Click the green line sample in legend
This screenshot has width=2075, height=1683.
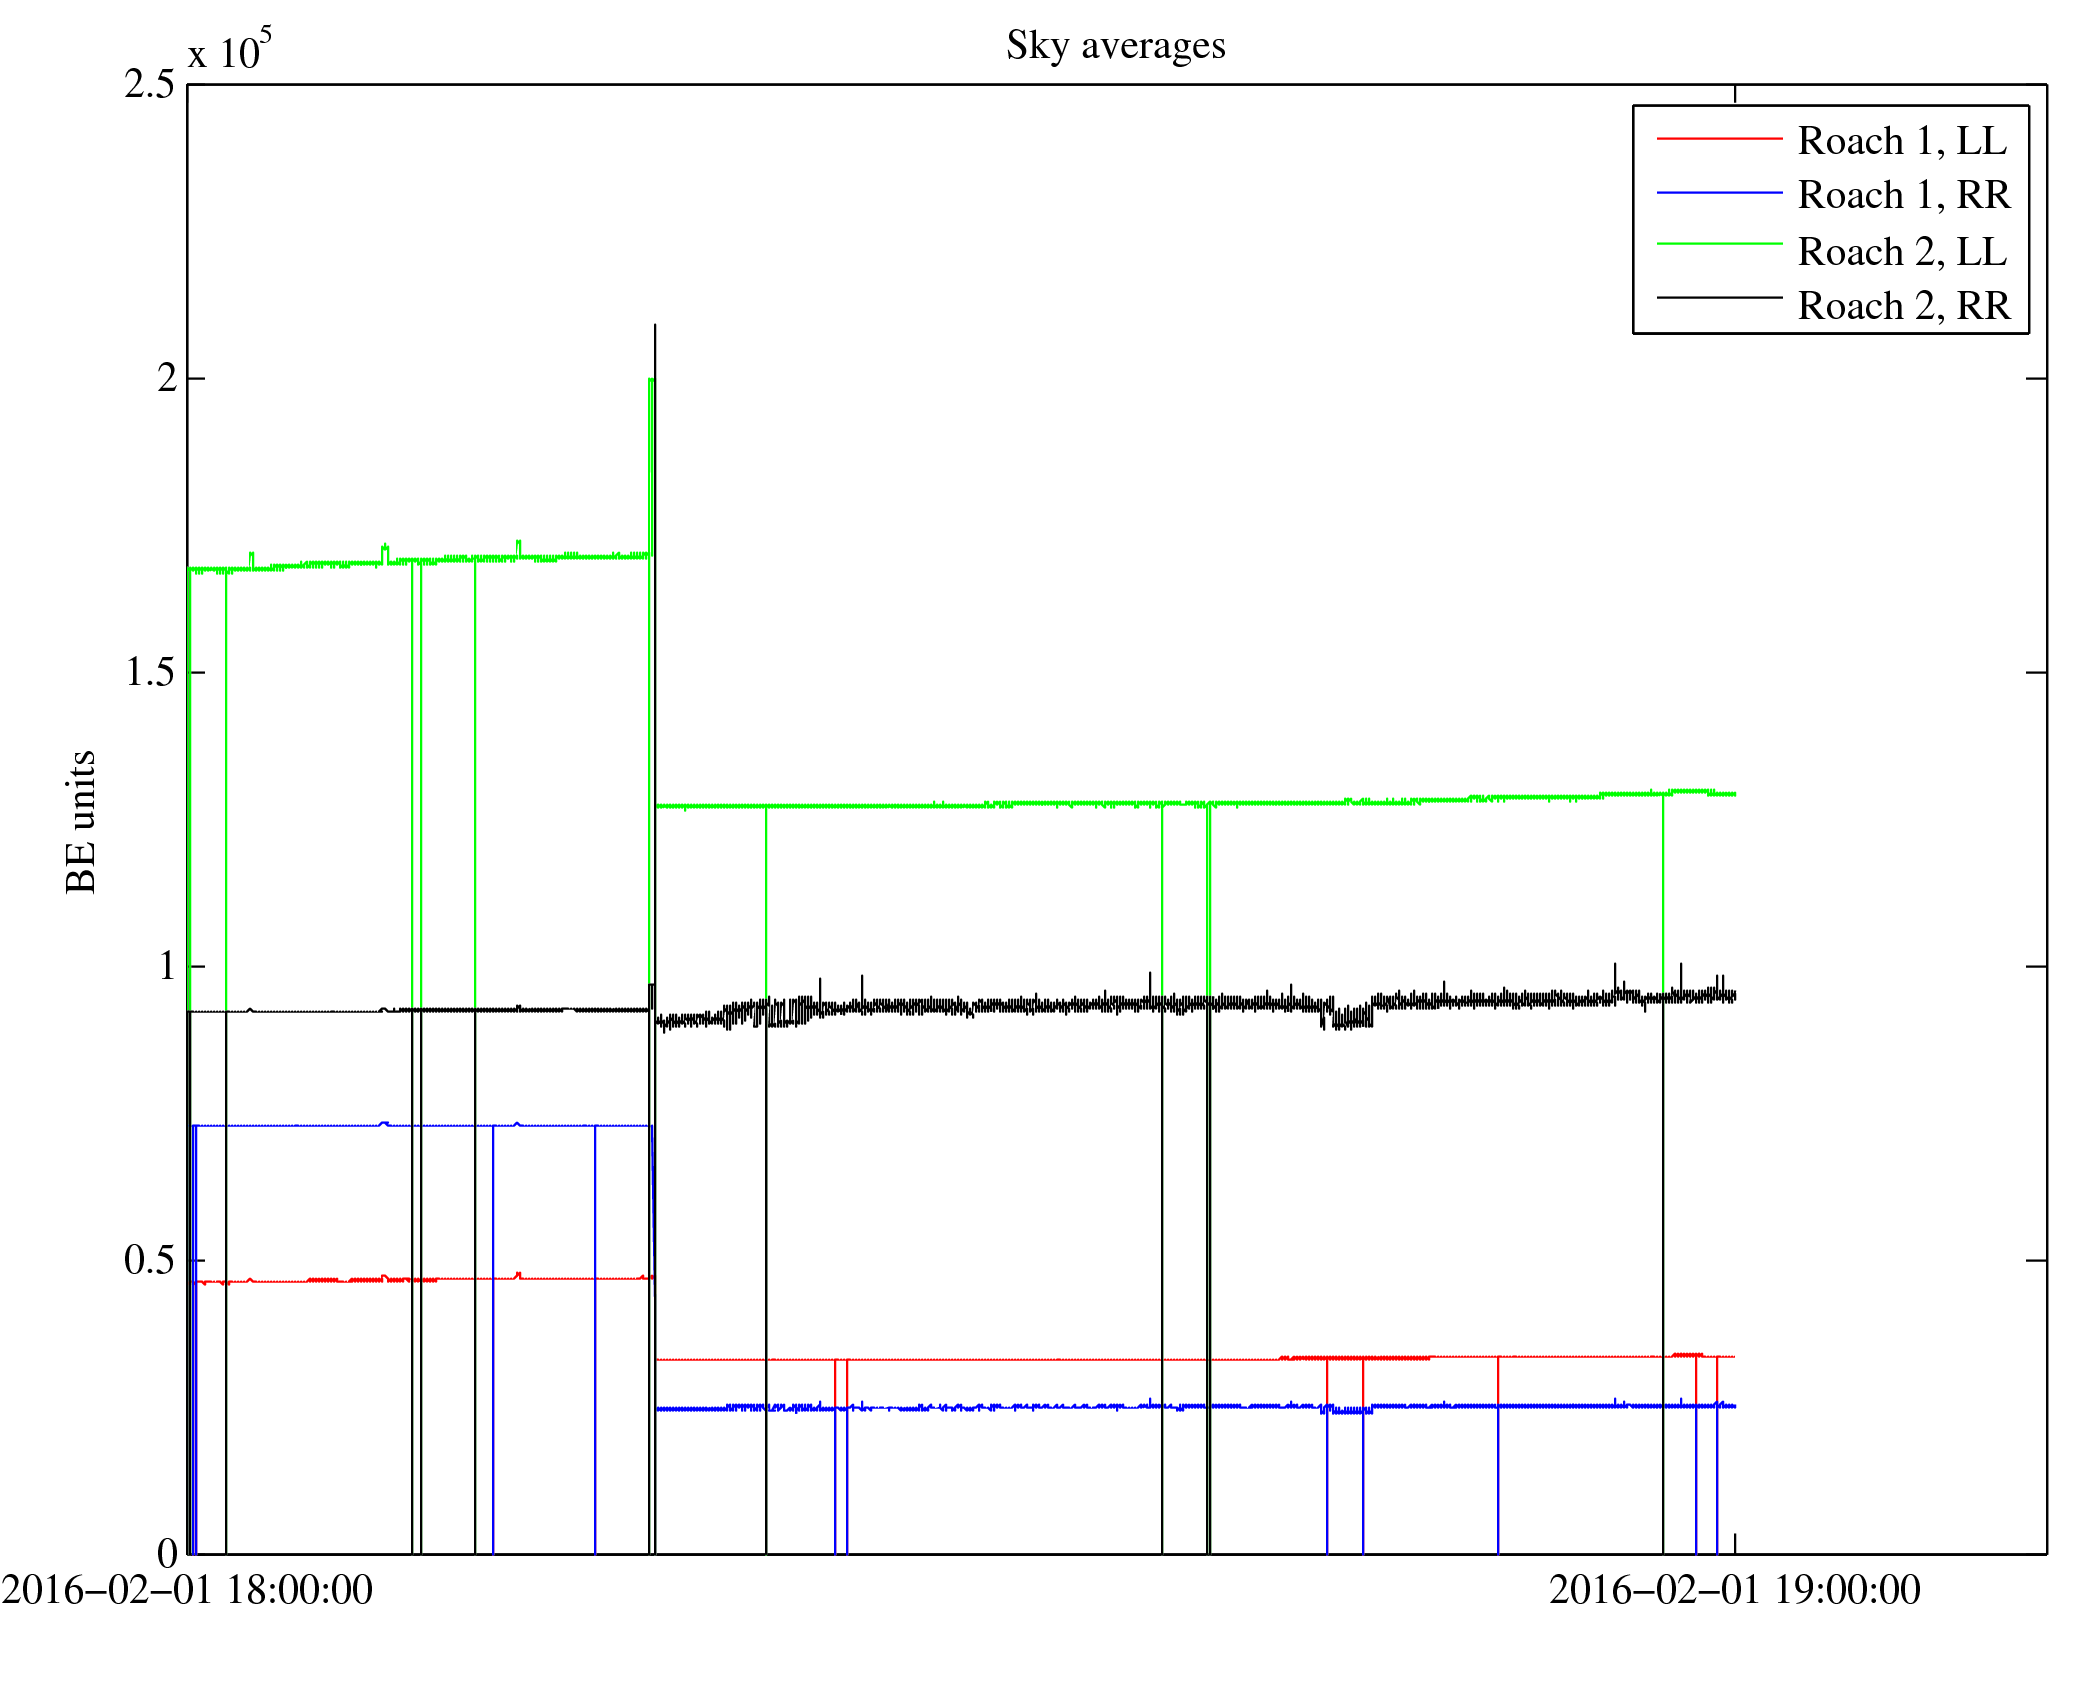point(1719,243)
